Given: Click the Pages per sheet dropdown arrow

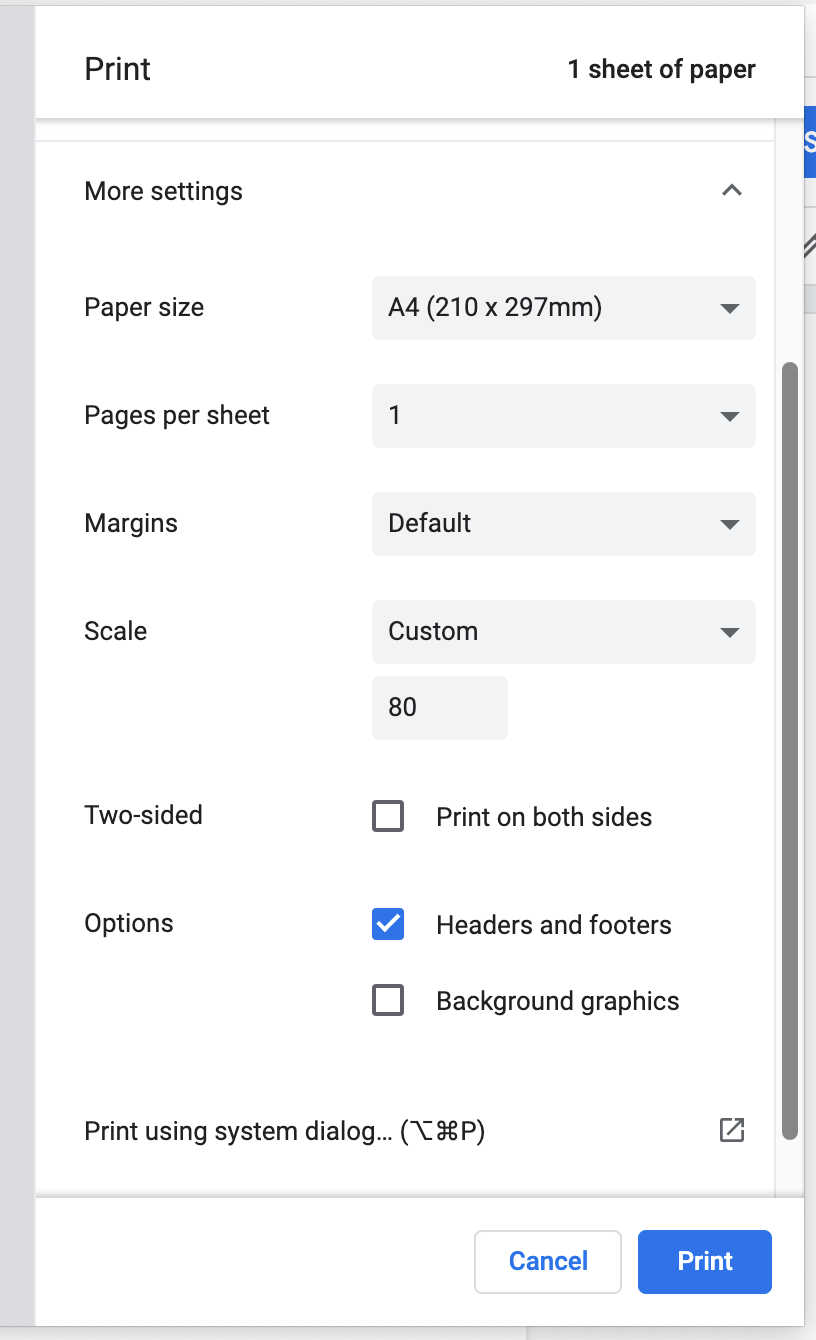Looking at the screenshot, I should (x=731, y=416).
